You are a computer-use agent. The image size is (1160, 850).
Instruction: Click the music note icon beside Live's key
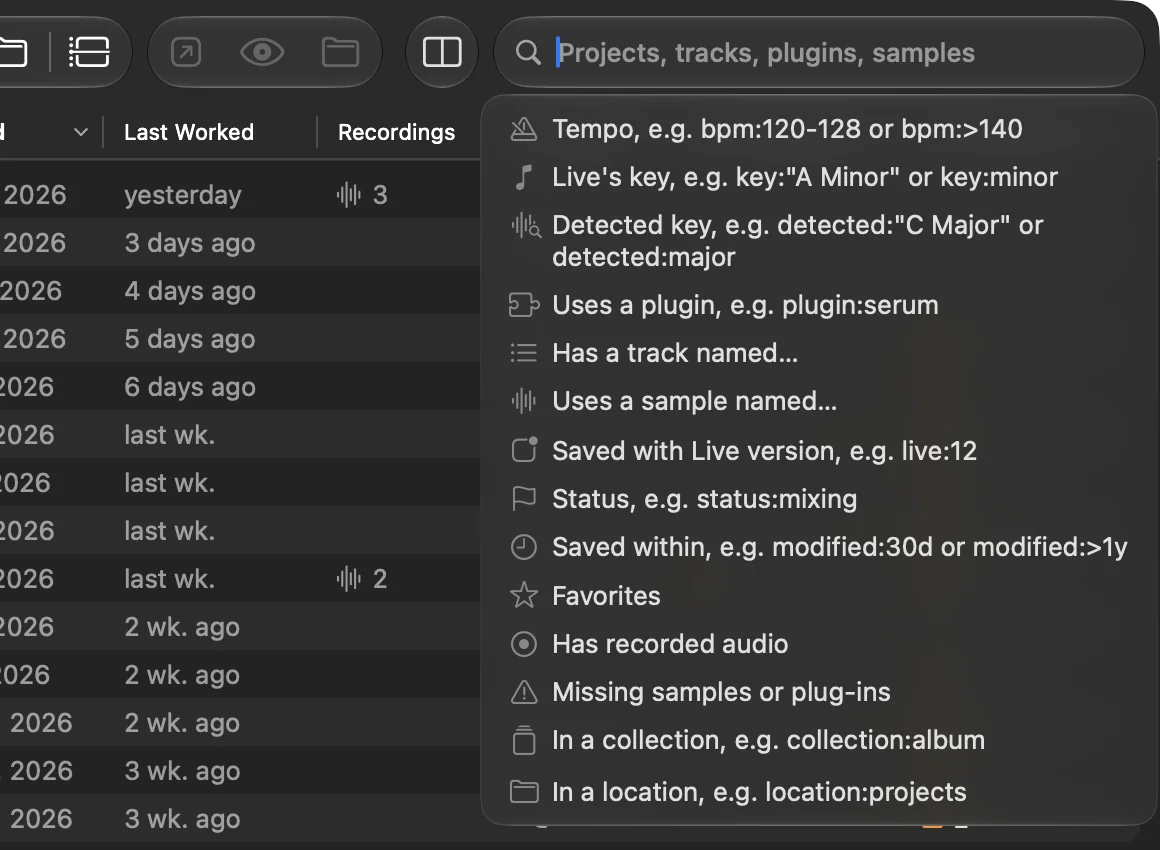pyautogui.click(x=524, y=178)
